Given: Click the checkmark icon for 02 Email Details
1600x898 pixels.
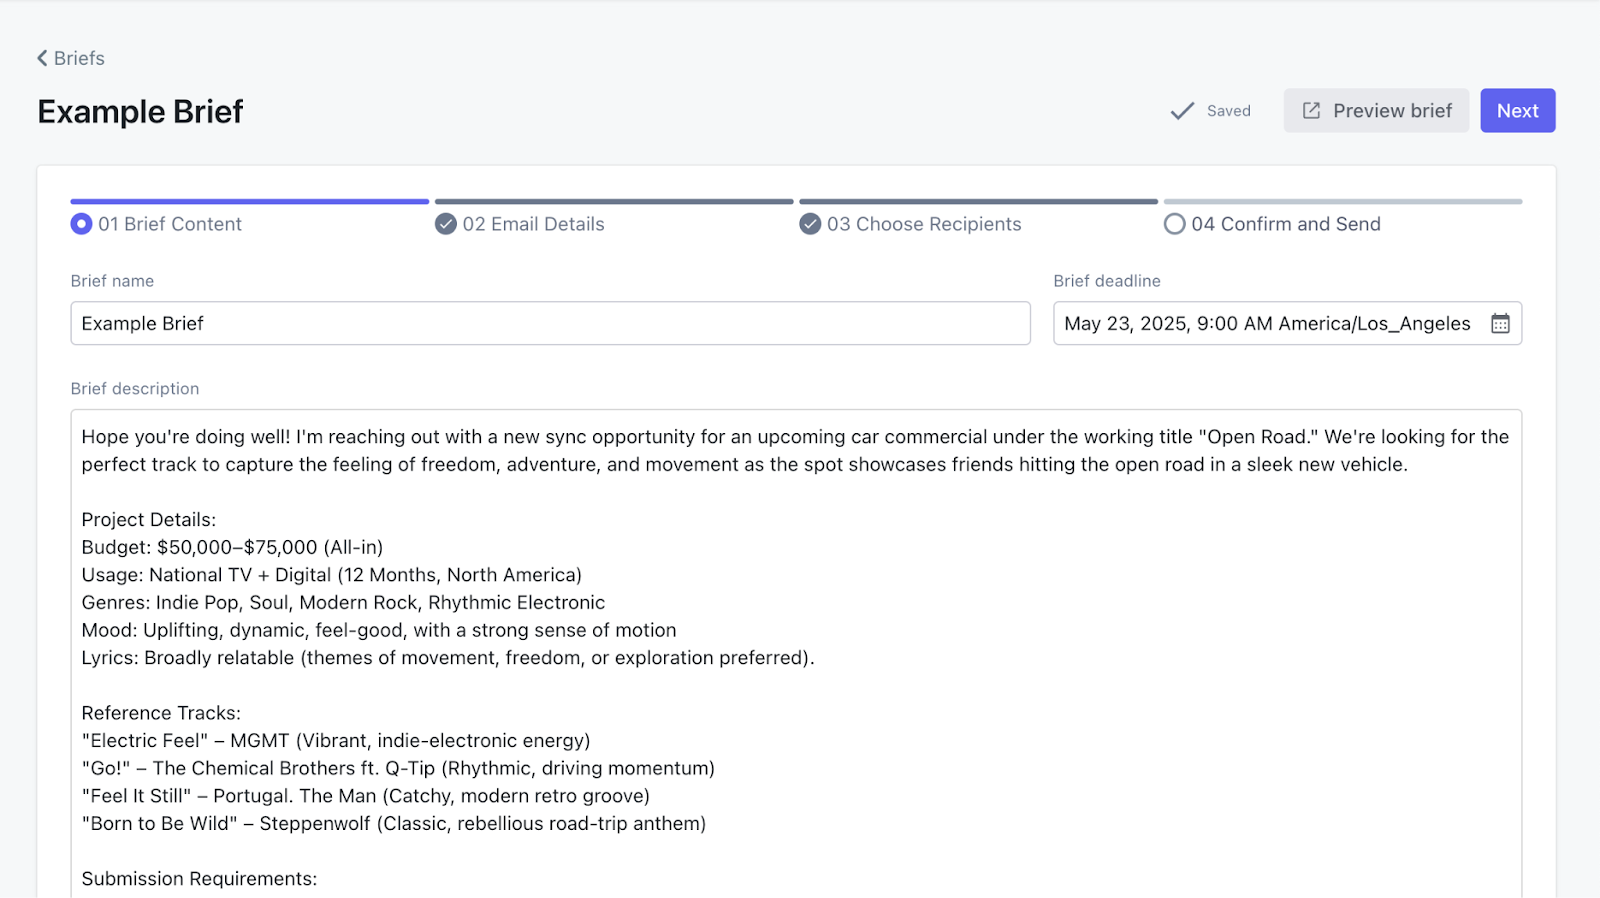Looking at the screenshot, I should (446, 224).
